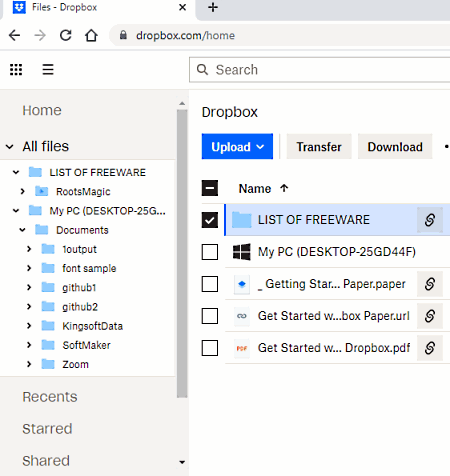
Task: Copy link icon for Getting Started Paper.paper
Action: [430, 284]
